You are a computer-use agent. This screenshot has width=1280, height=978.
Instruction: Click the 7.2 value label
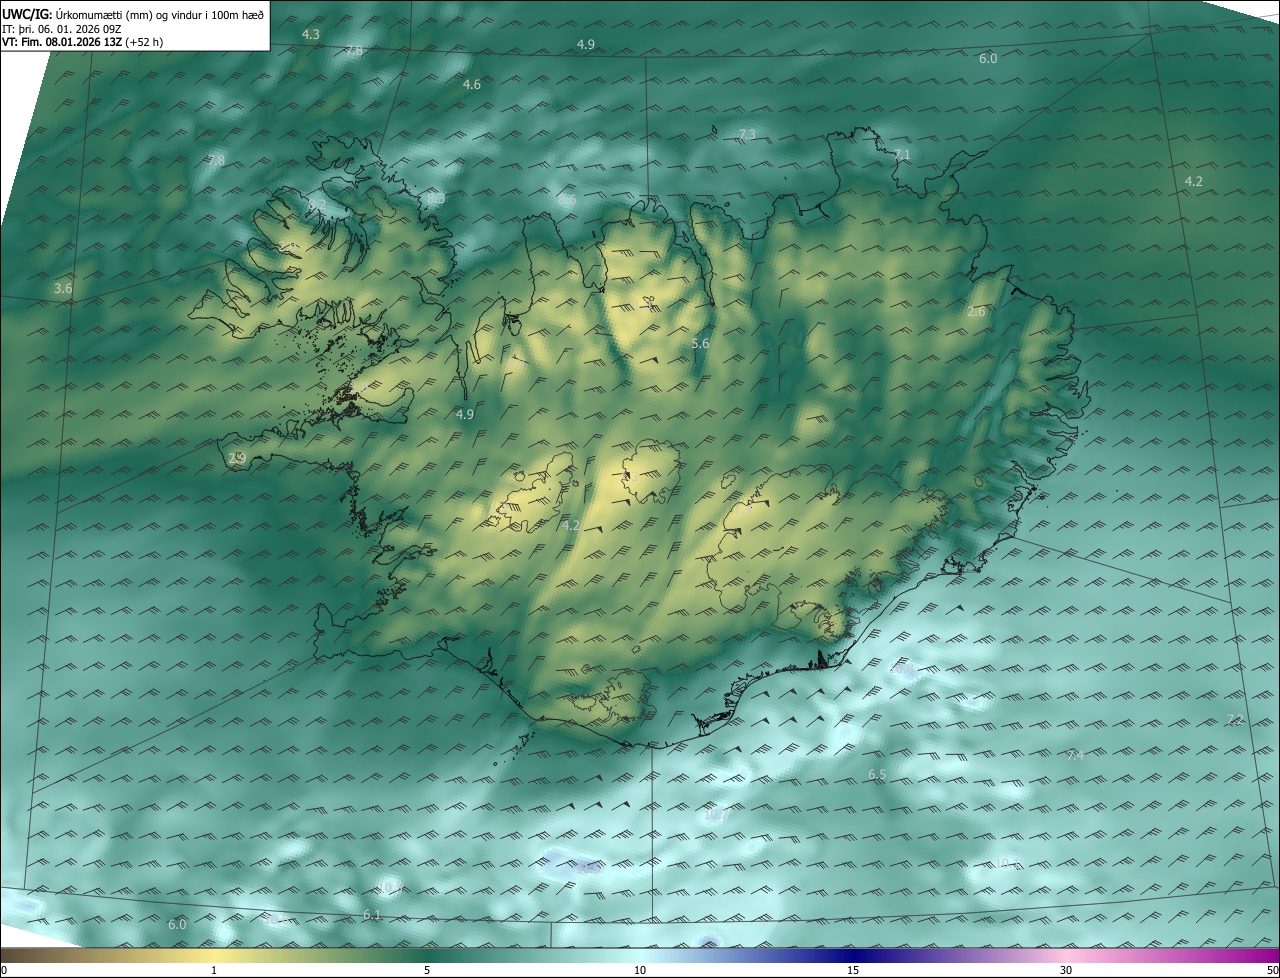point(1235,720)
